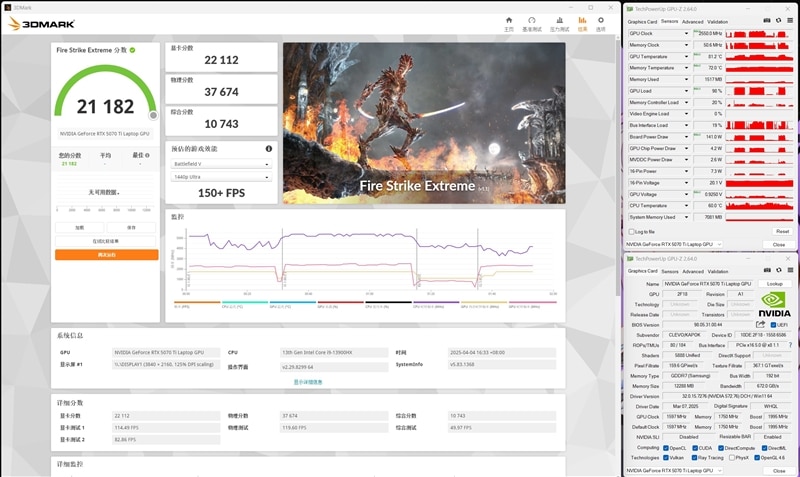
Task: Switch to Advanced tab in GPU-Z Sensors window
Action: tap(693, 20)
